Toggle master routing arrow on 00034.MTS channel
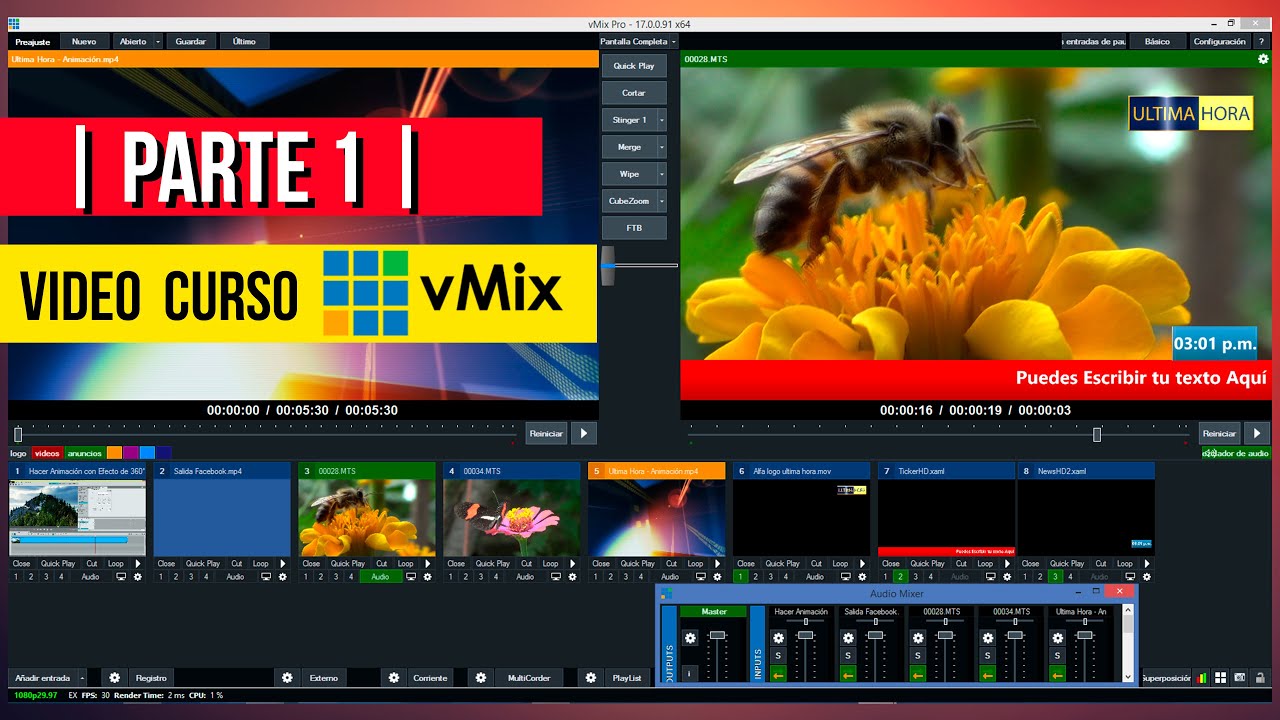The height and width of the screenshot is (720, 1280). pos(989,675)
